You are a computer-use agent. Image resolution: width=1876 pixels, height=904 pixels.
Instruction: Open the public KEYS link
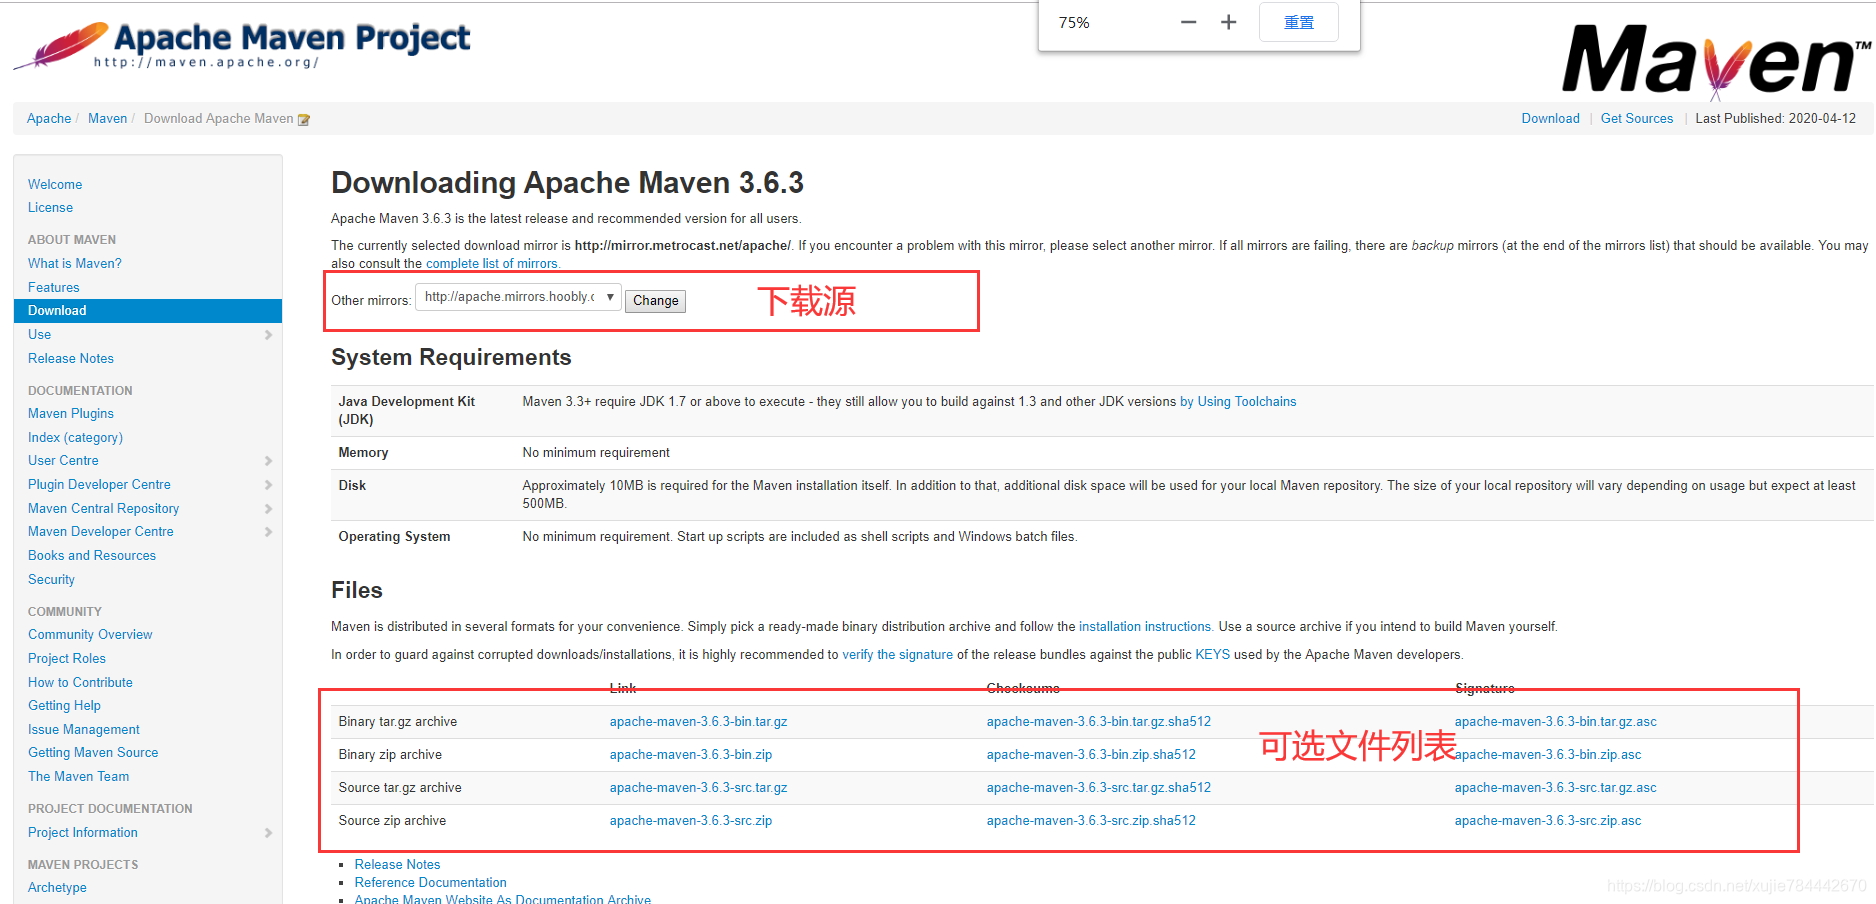(x=1213, y=655)
